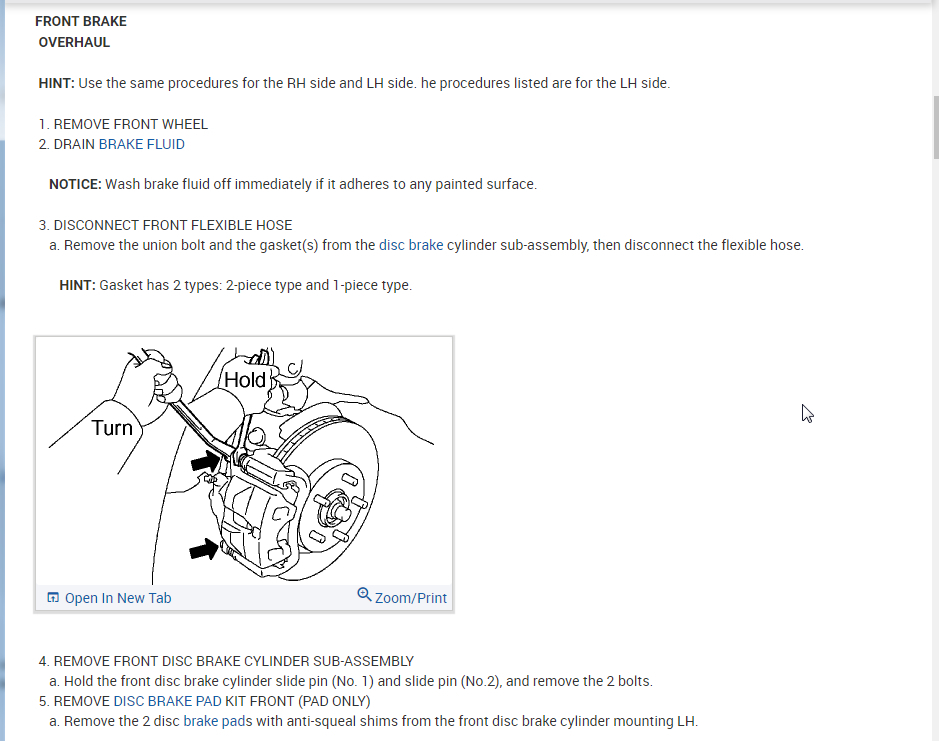Open the DISC BRAKE PAD link
This screenshot has width=939, height=741.
(167, 701)
